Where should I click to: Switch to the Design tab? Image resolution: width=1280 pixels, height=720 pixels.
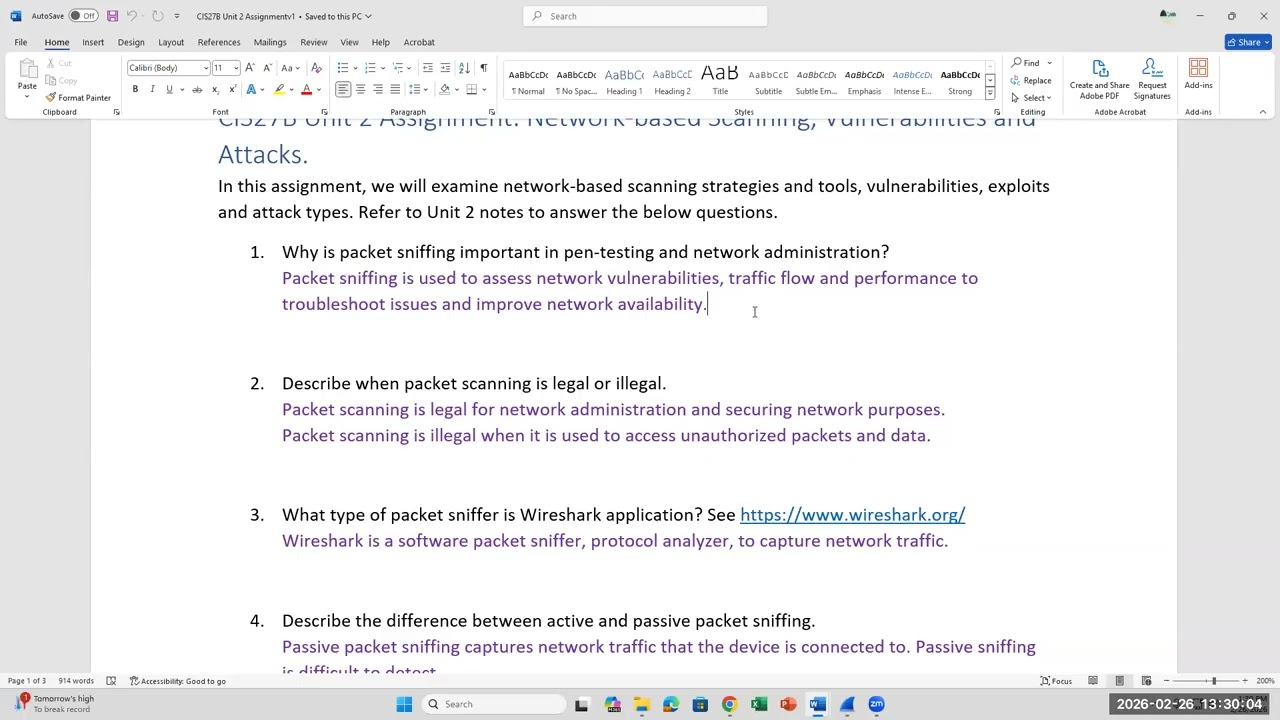click(131, 42)
